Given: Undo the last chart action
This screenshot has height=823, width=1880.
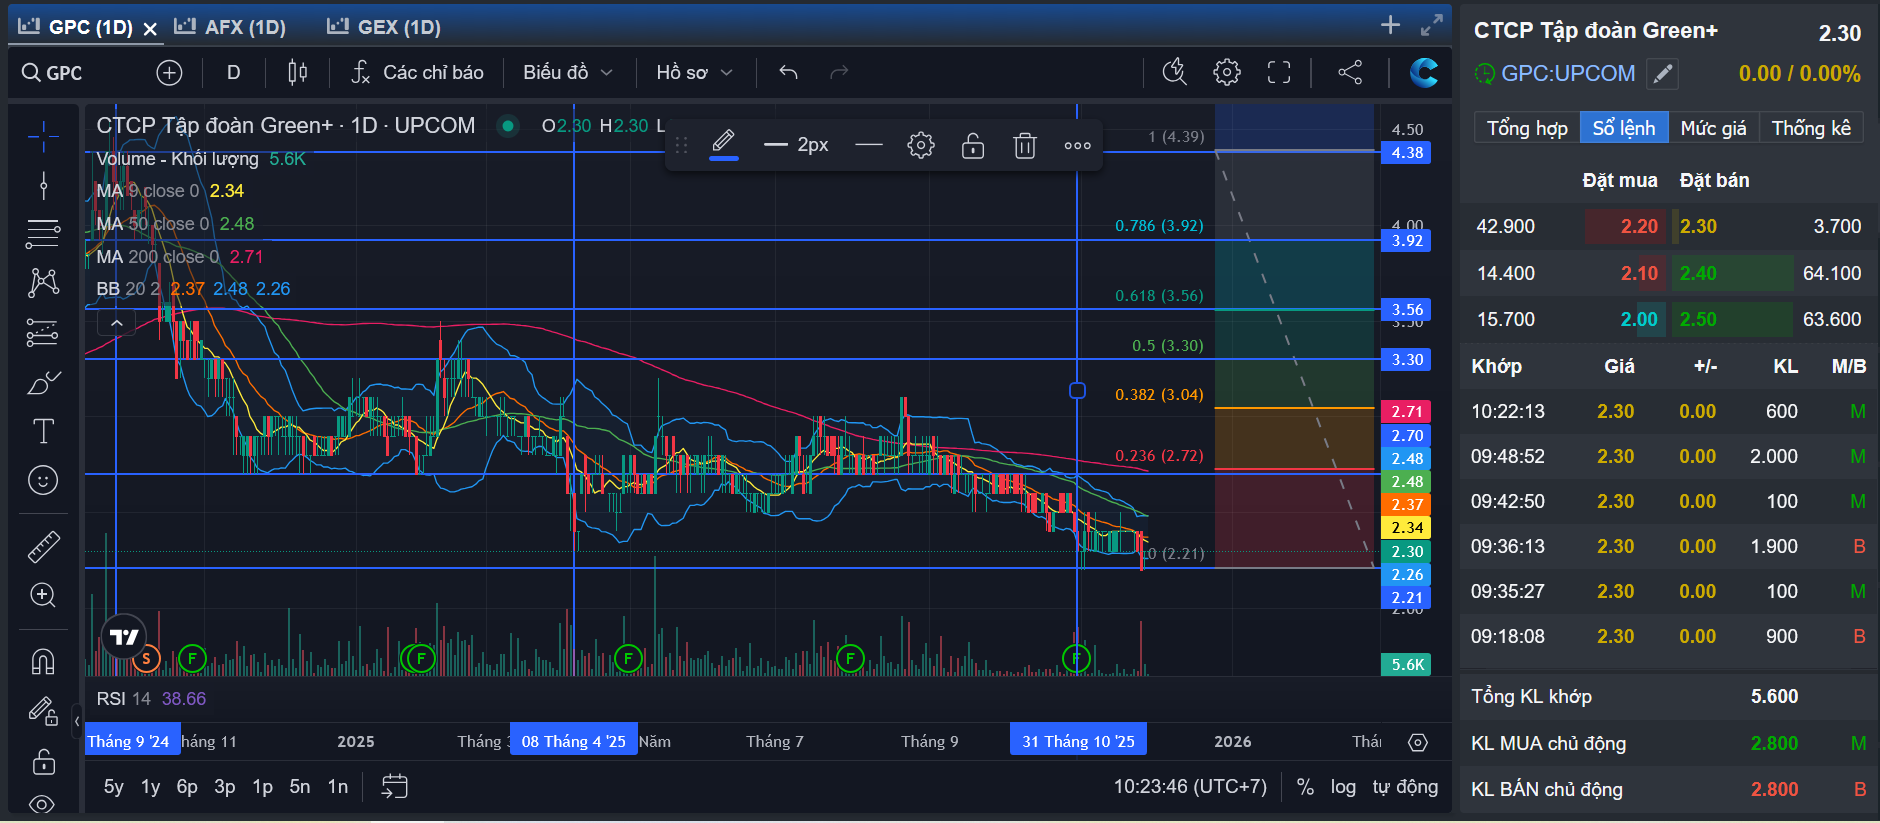Looking at the screenshot, I should (788, 72).
